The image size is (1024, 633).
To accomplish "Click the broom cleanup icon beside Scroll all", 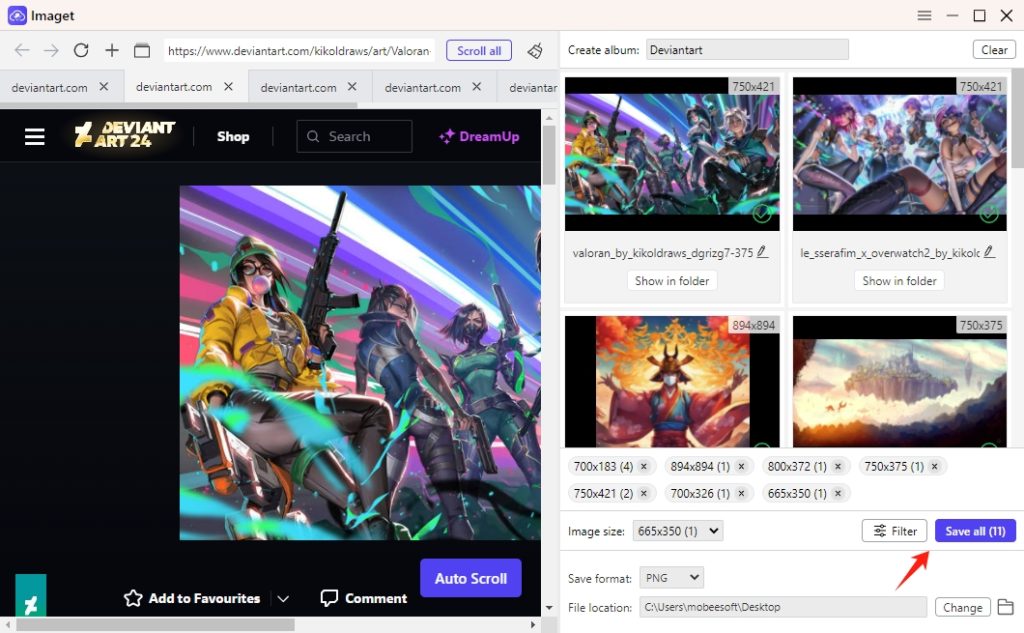I will pos(532,50).
